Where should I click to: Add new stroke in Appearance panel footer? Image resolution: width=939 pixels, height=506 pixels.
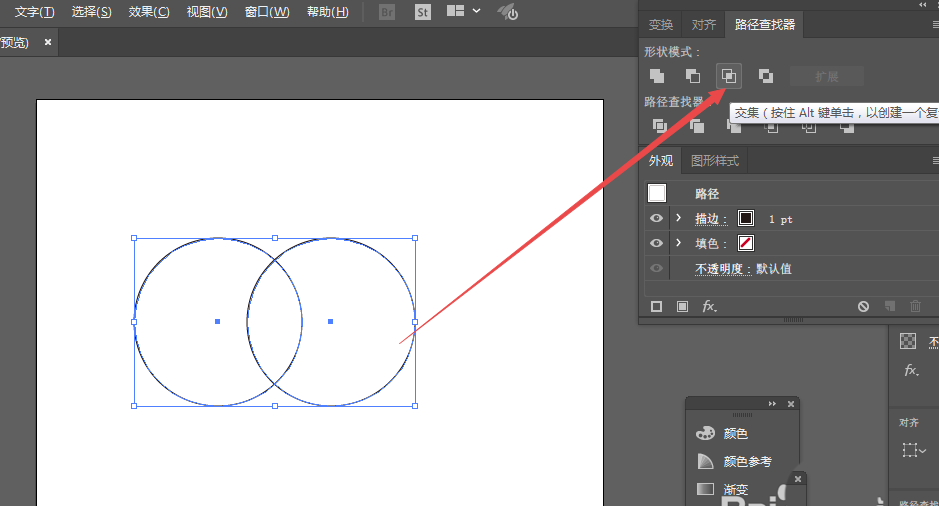point(656,307)
